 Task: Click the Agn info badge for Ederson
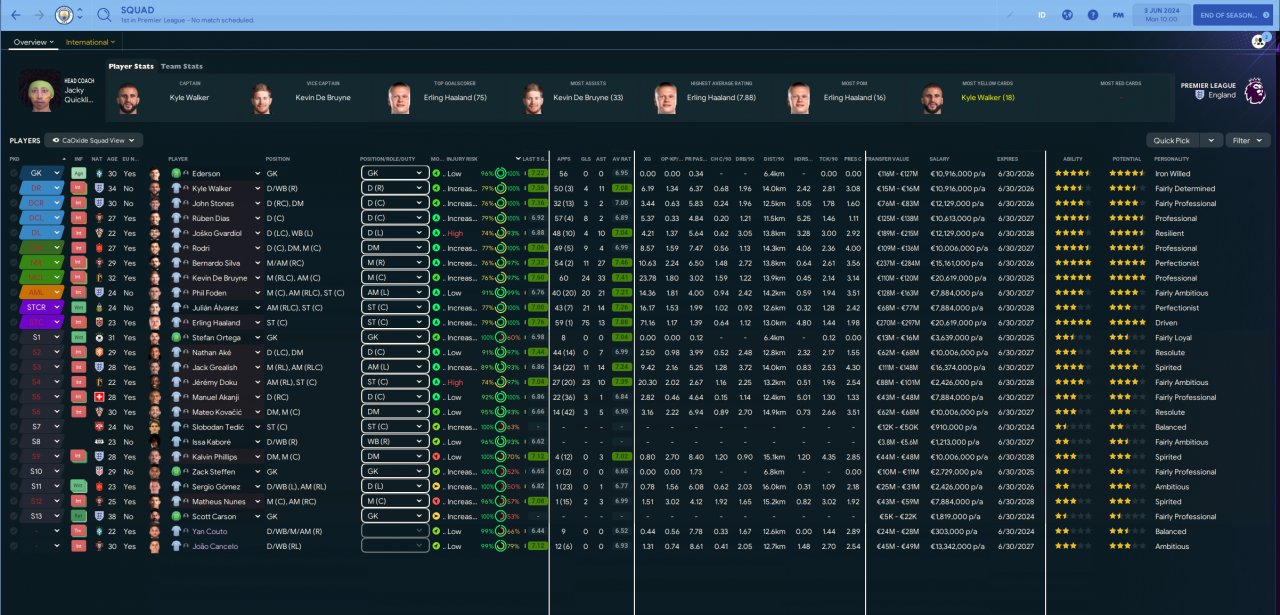click(77, 173)
